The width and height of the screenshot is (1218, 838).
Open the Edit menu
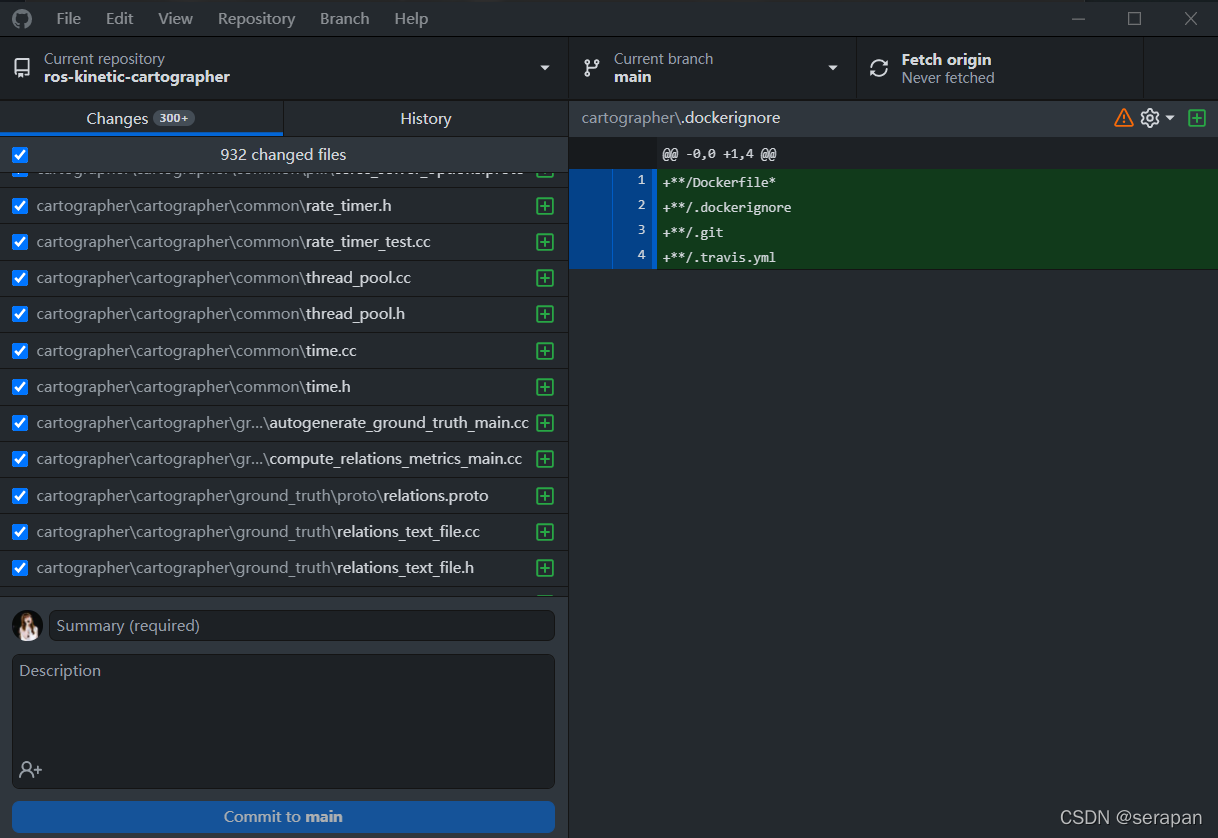pyautogui.click(x=119, y=18)
